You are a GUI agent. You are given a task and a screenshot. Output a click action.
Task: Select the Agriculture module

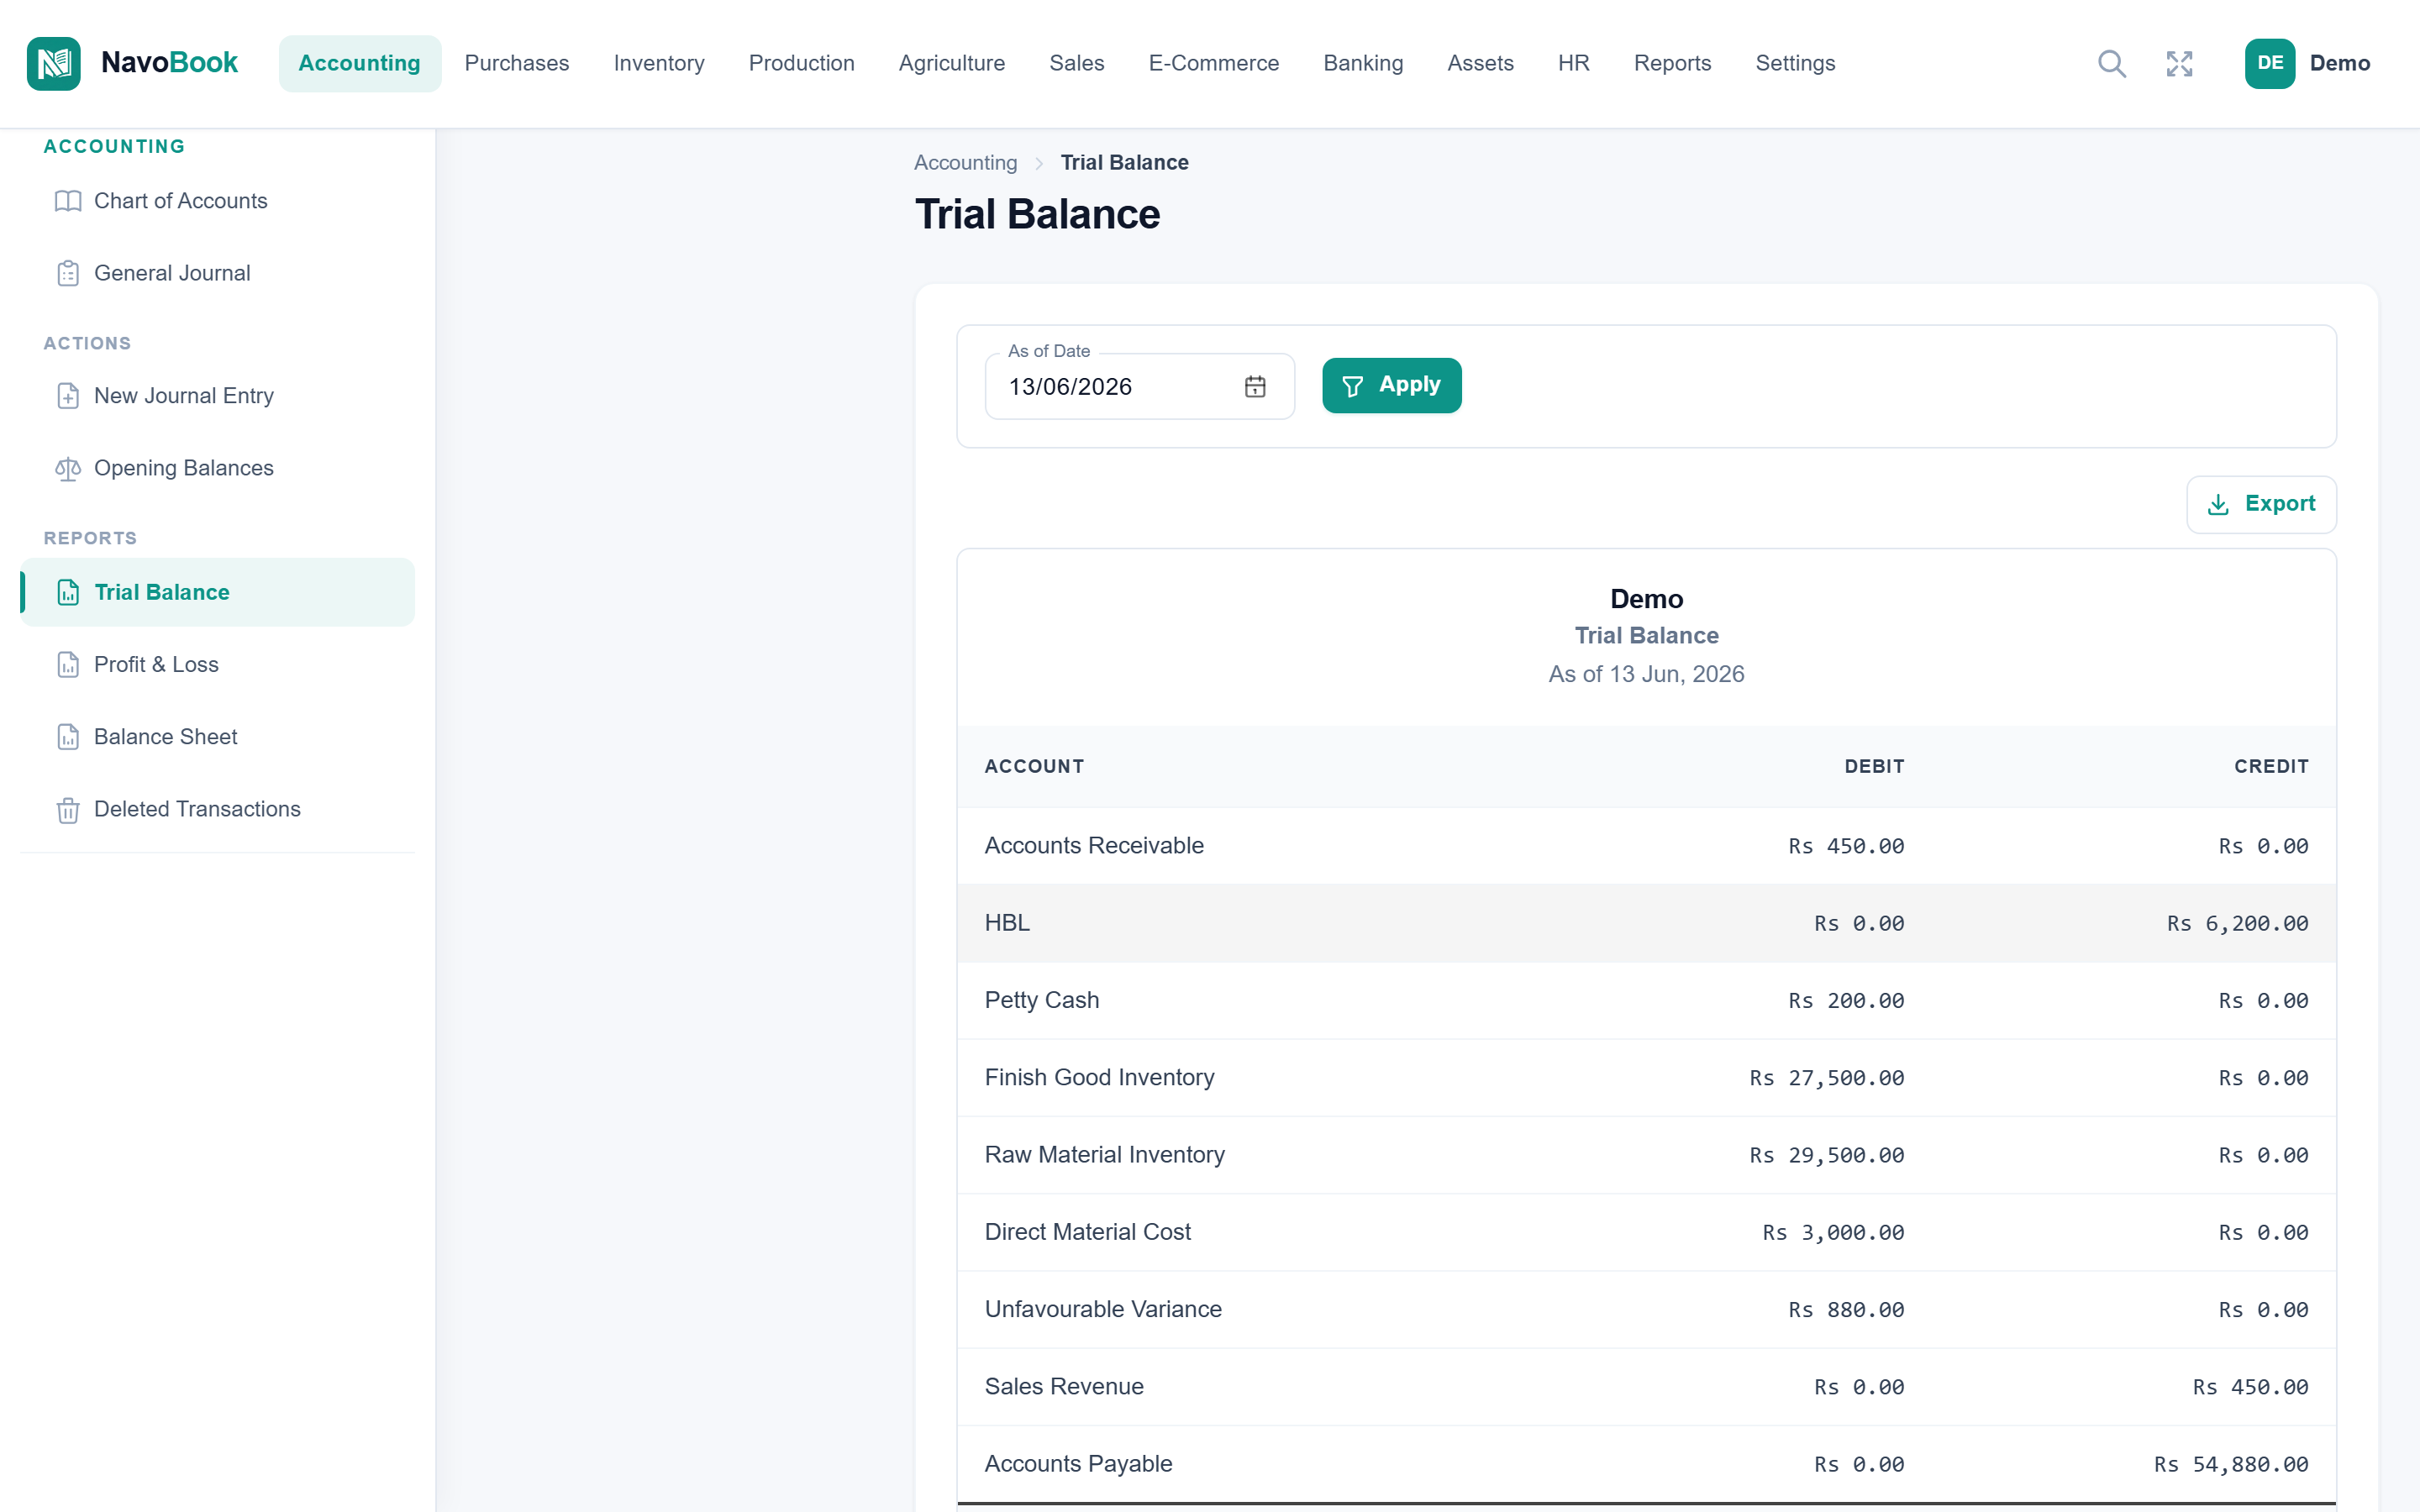coord(951,63)
